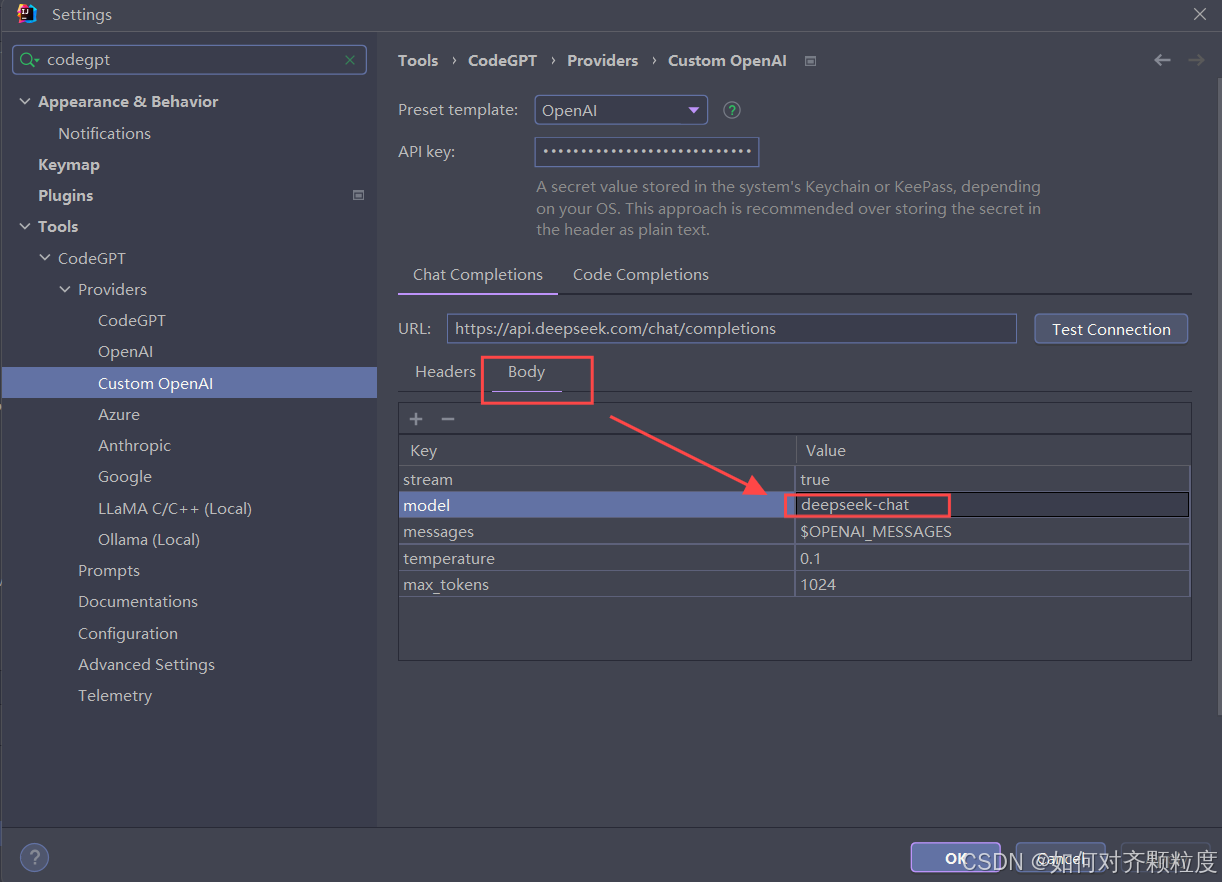Collapse the Appearance & Behavior section
1222x882 pixels.
25,102
